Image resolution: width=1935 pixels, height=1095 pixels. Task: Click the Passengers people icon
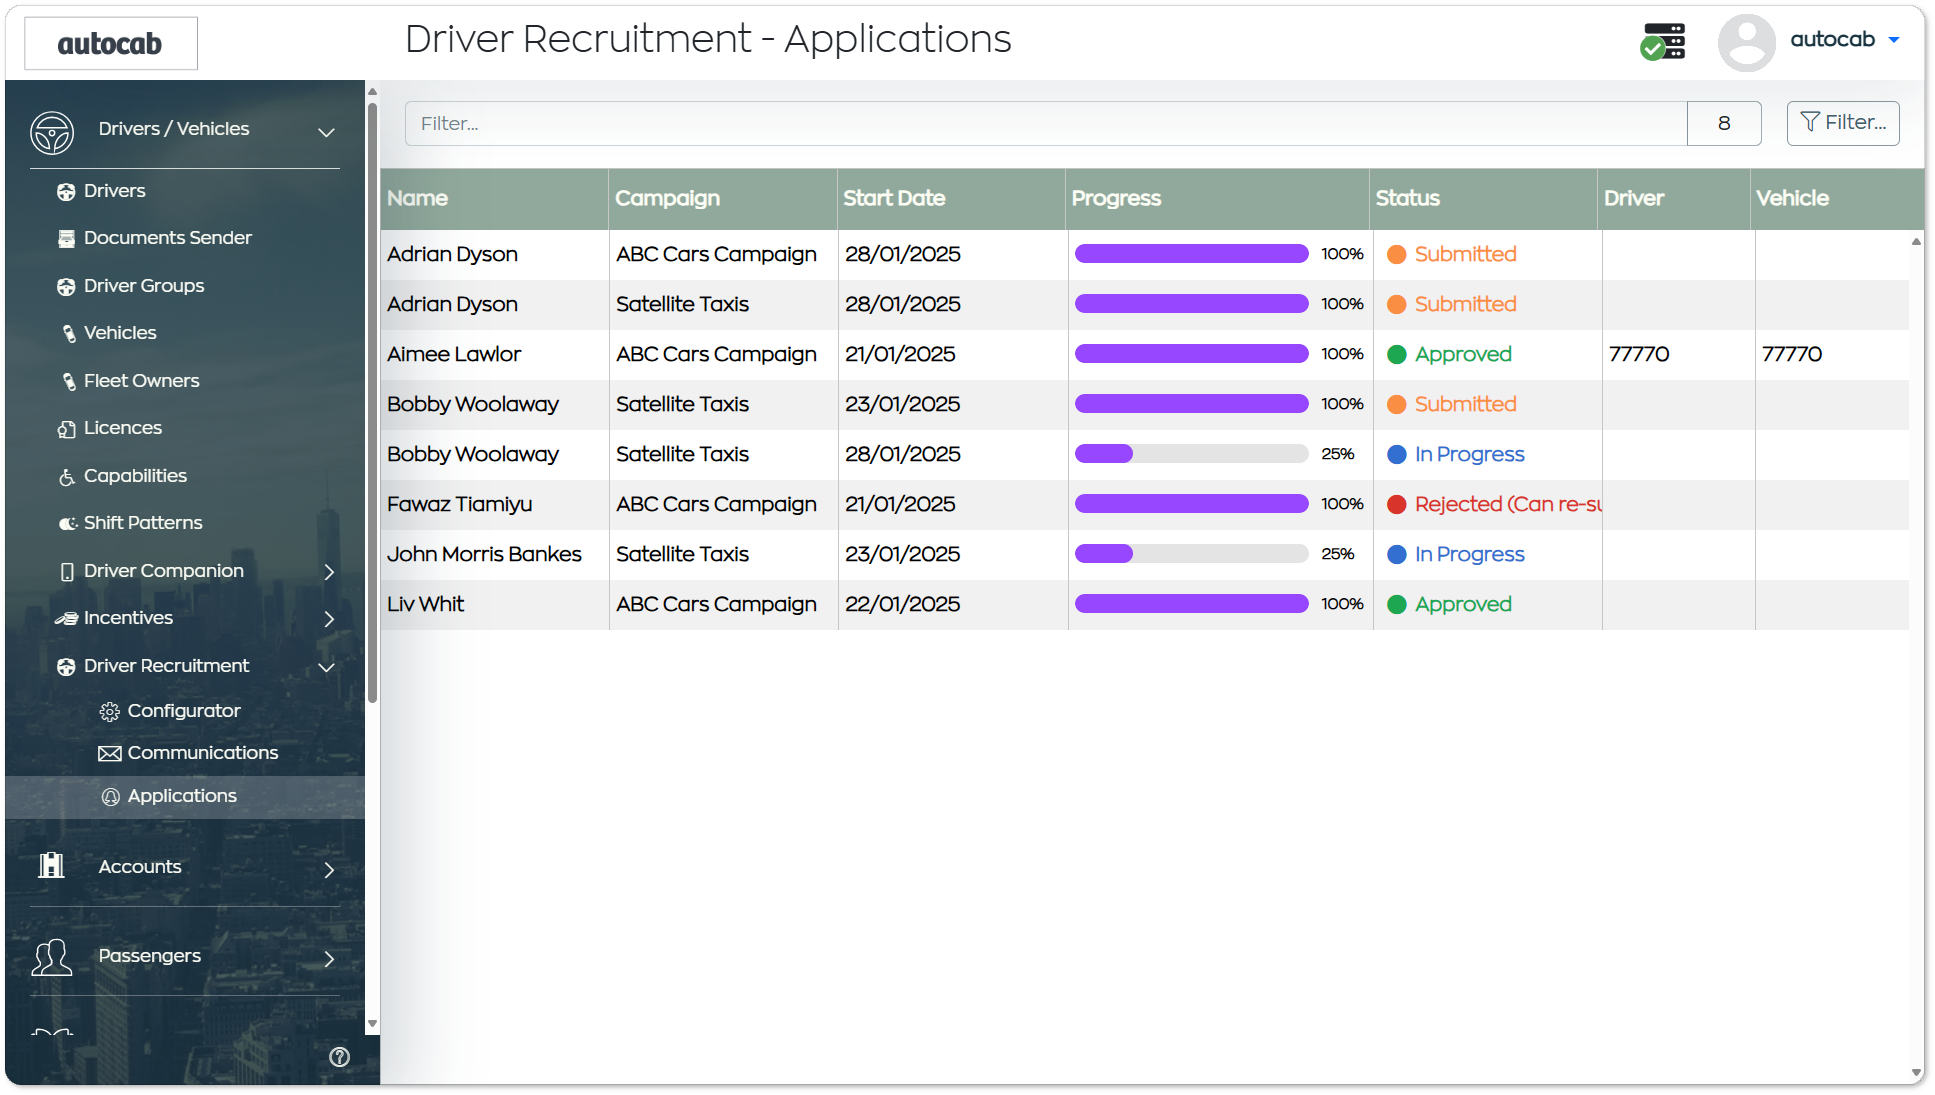[x=52, y=957]
